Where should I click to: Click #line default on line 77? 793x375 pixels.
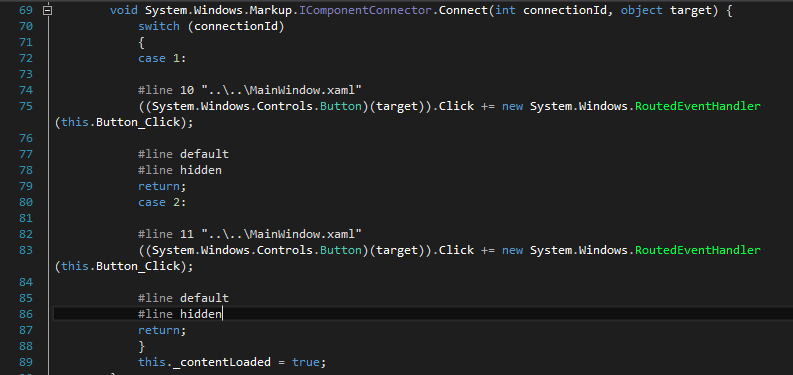pyautogui.click(x=183, y=154)
